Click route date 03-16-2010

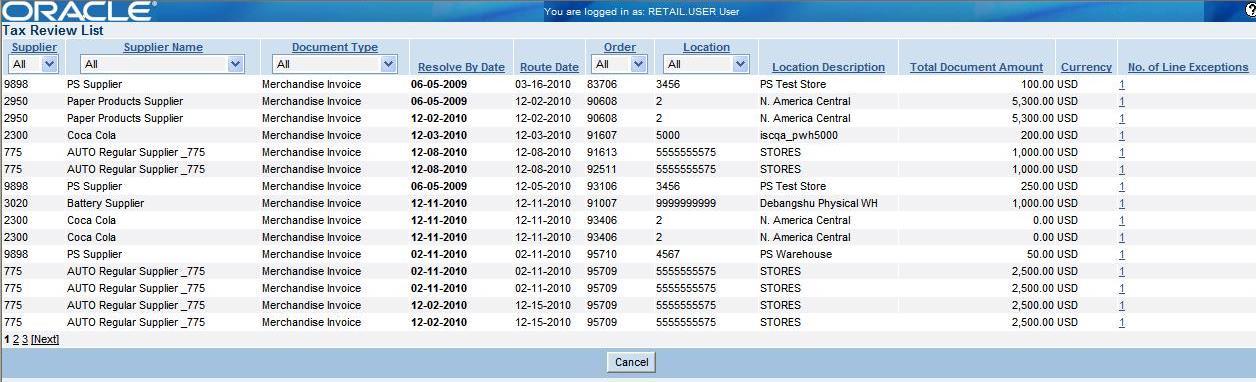point(543,84)
